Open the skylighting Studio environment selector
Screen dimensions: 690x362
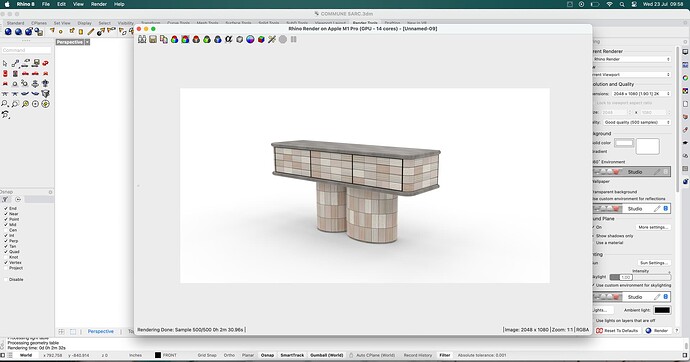631,297
